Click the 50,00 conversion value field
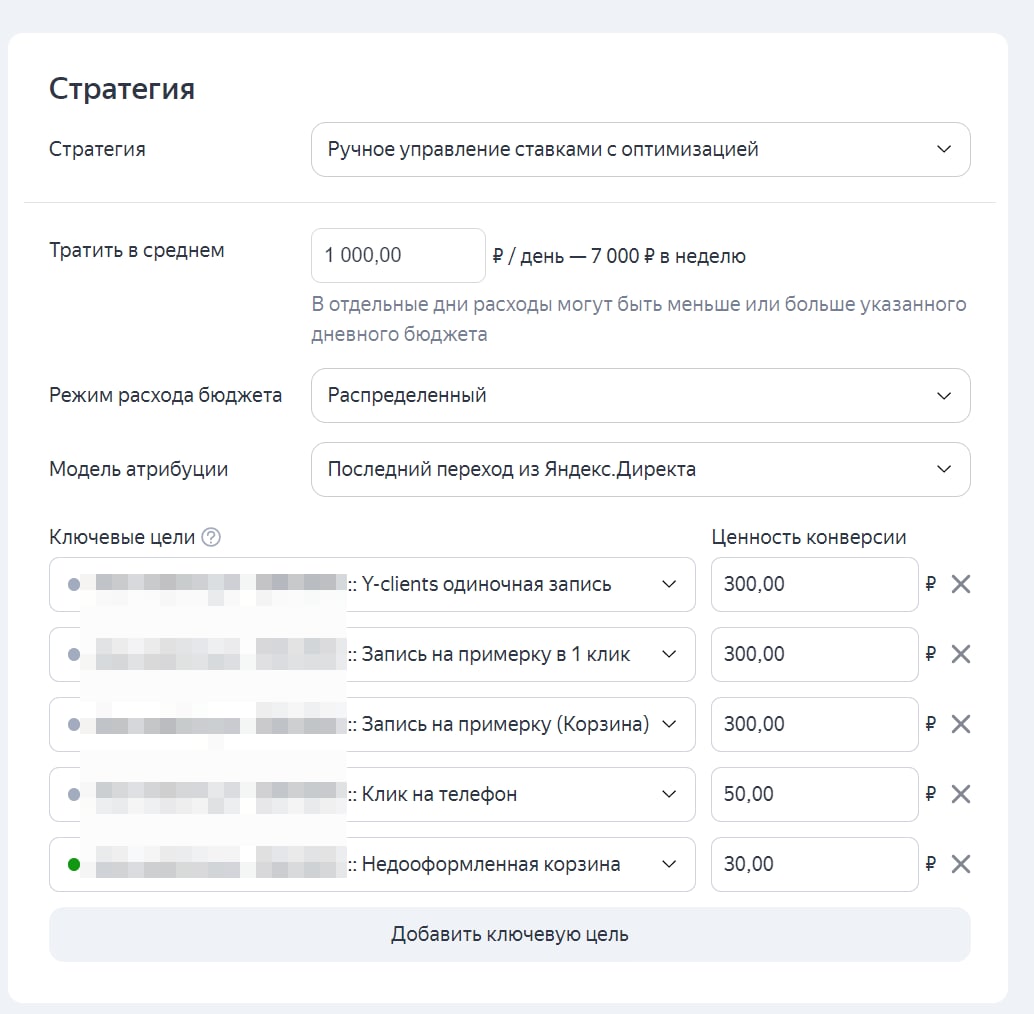Image resolution: width=1034 pixels, height=1014 pixels. click(x=814, y=794)
